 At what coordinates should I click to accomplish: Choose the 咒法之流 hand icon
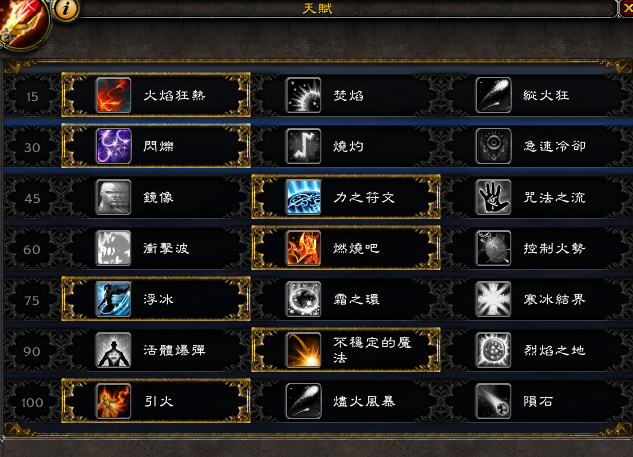point(493,197)
